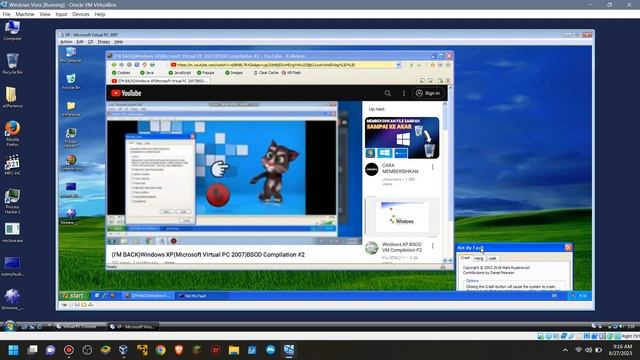Open the VirtualBox Help menu
Image resolution: width=640 pixels, height=360 pixels.
[x=100, y=14]
